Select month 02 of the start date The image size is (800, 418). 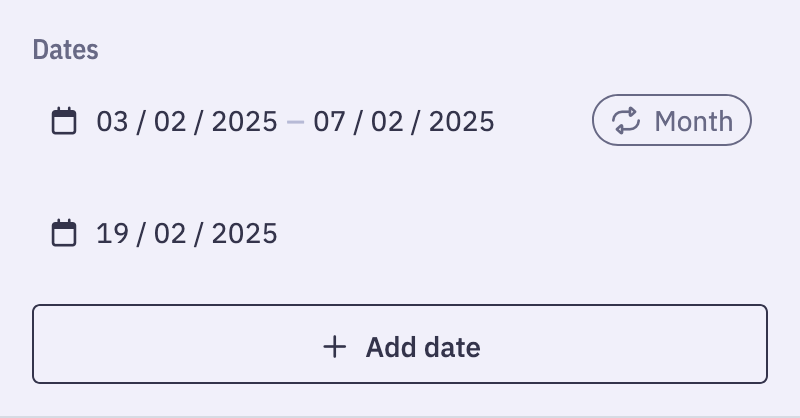coord(170,121)
